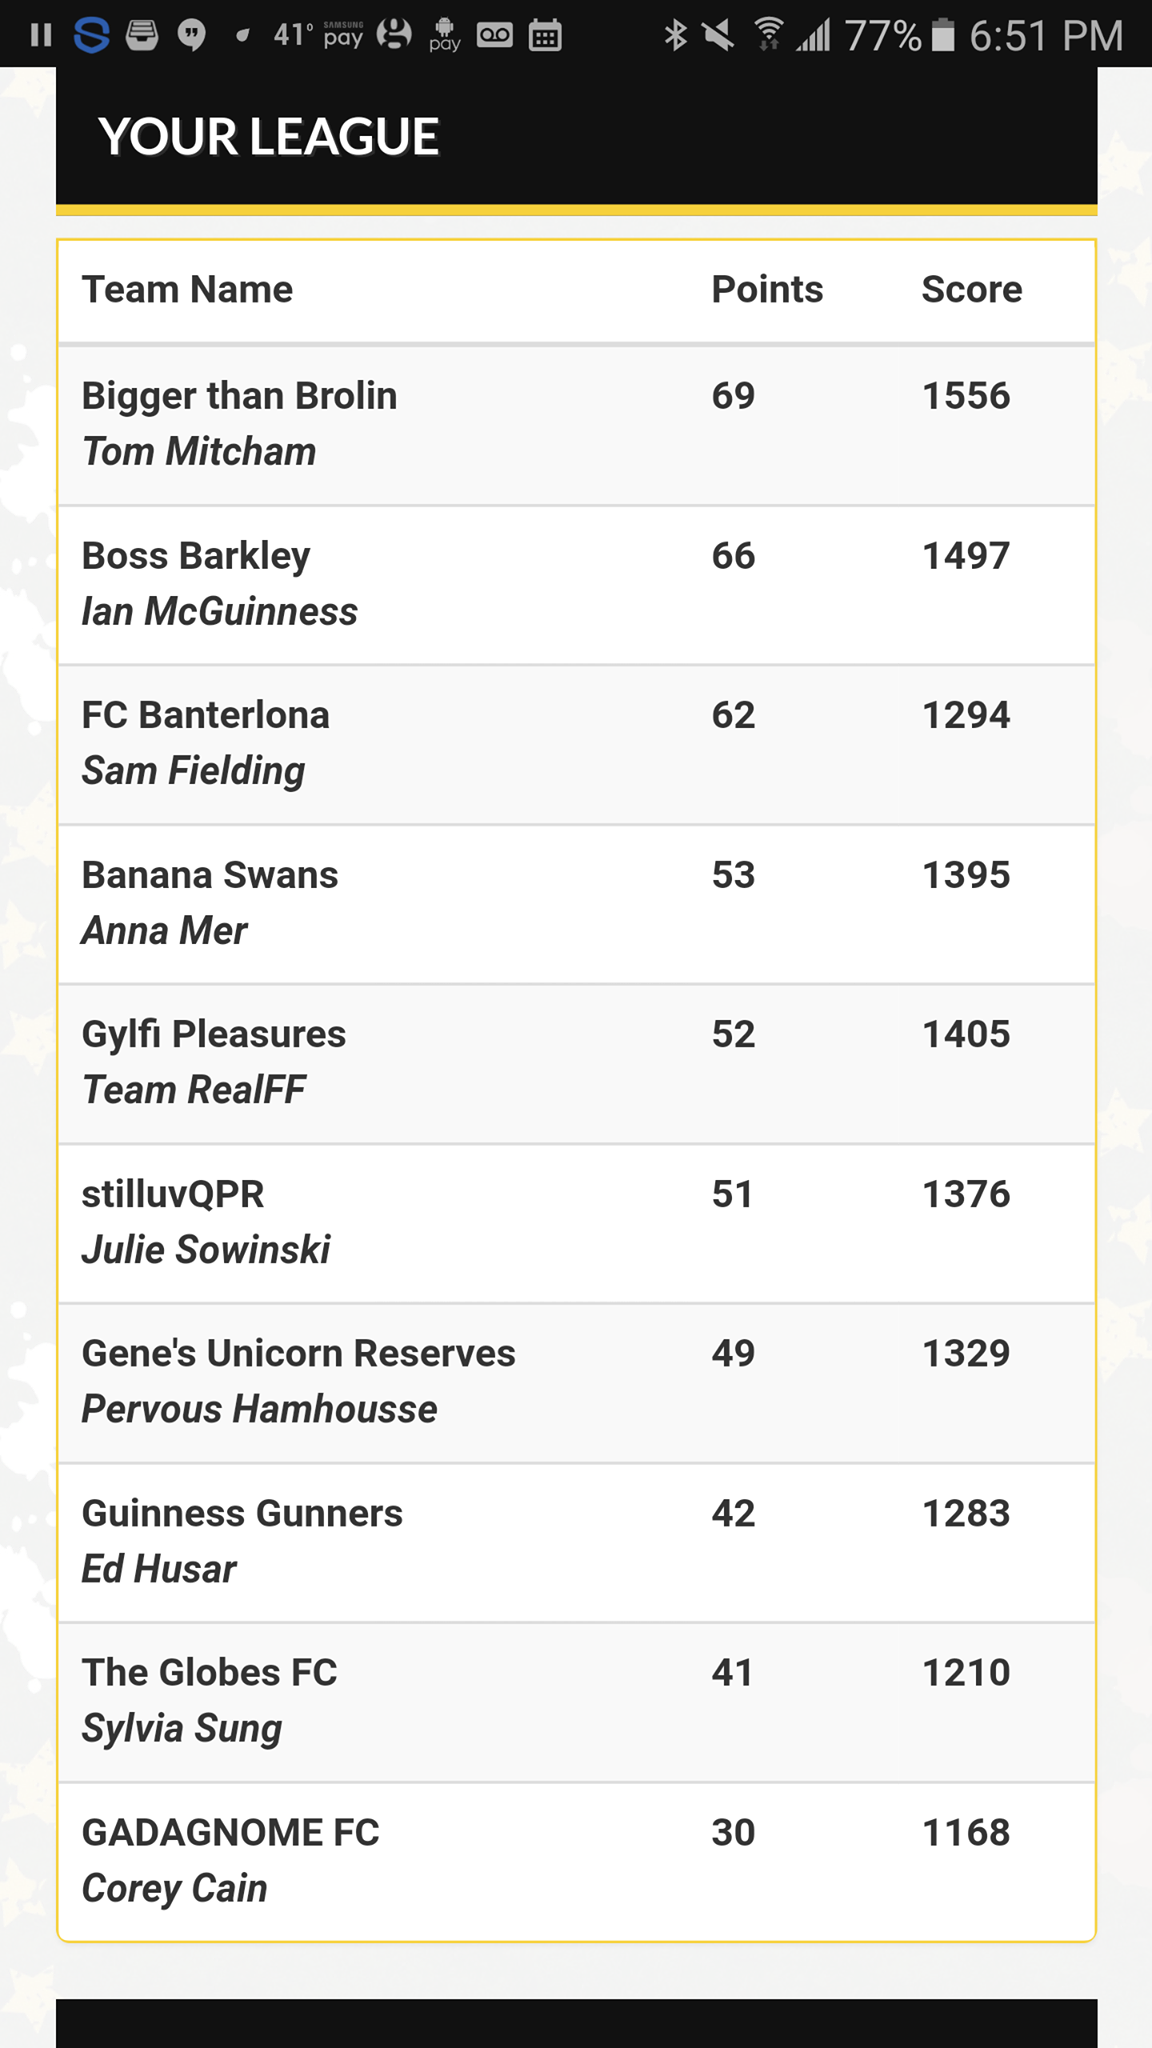Tap the Hangouts quote notification icon
Image resolution: width=1152 pixels, height=2048 pixels.
point(191,36)
